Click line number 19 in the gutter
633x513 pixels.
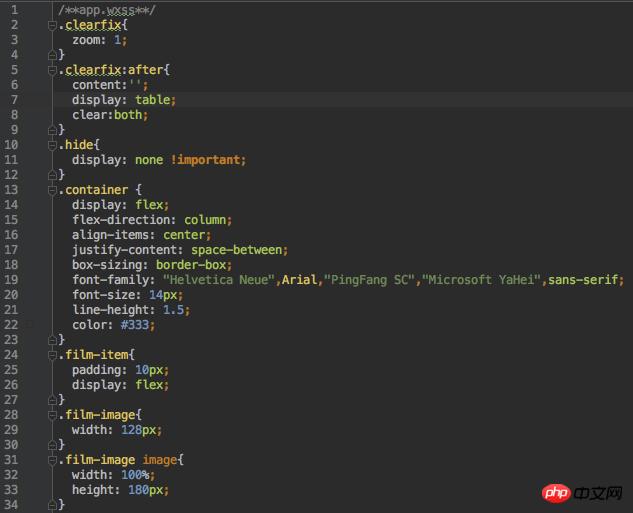[x=14, y=280]
